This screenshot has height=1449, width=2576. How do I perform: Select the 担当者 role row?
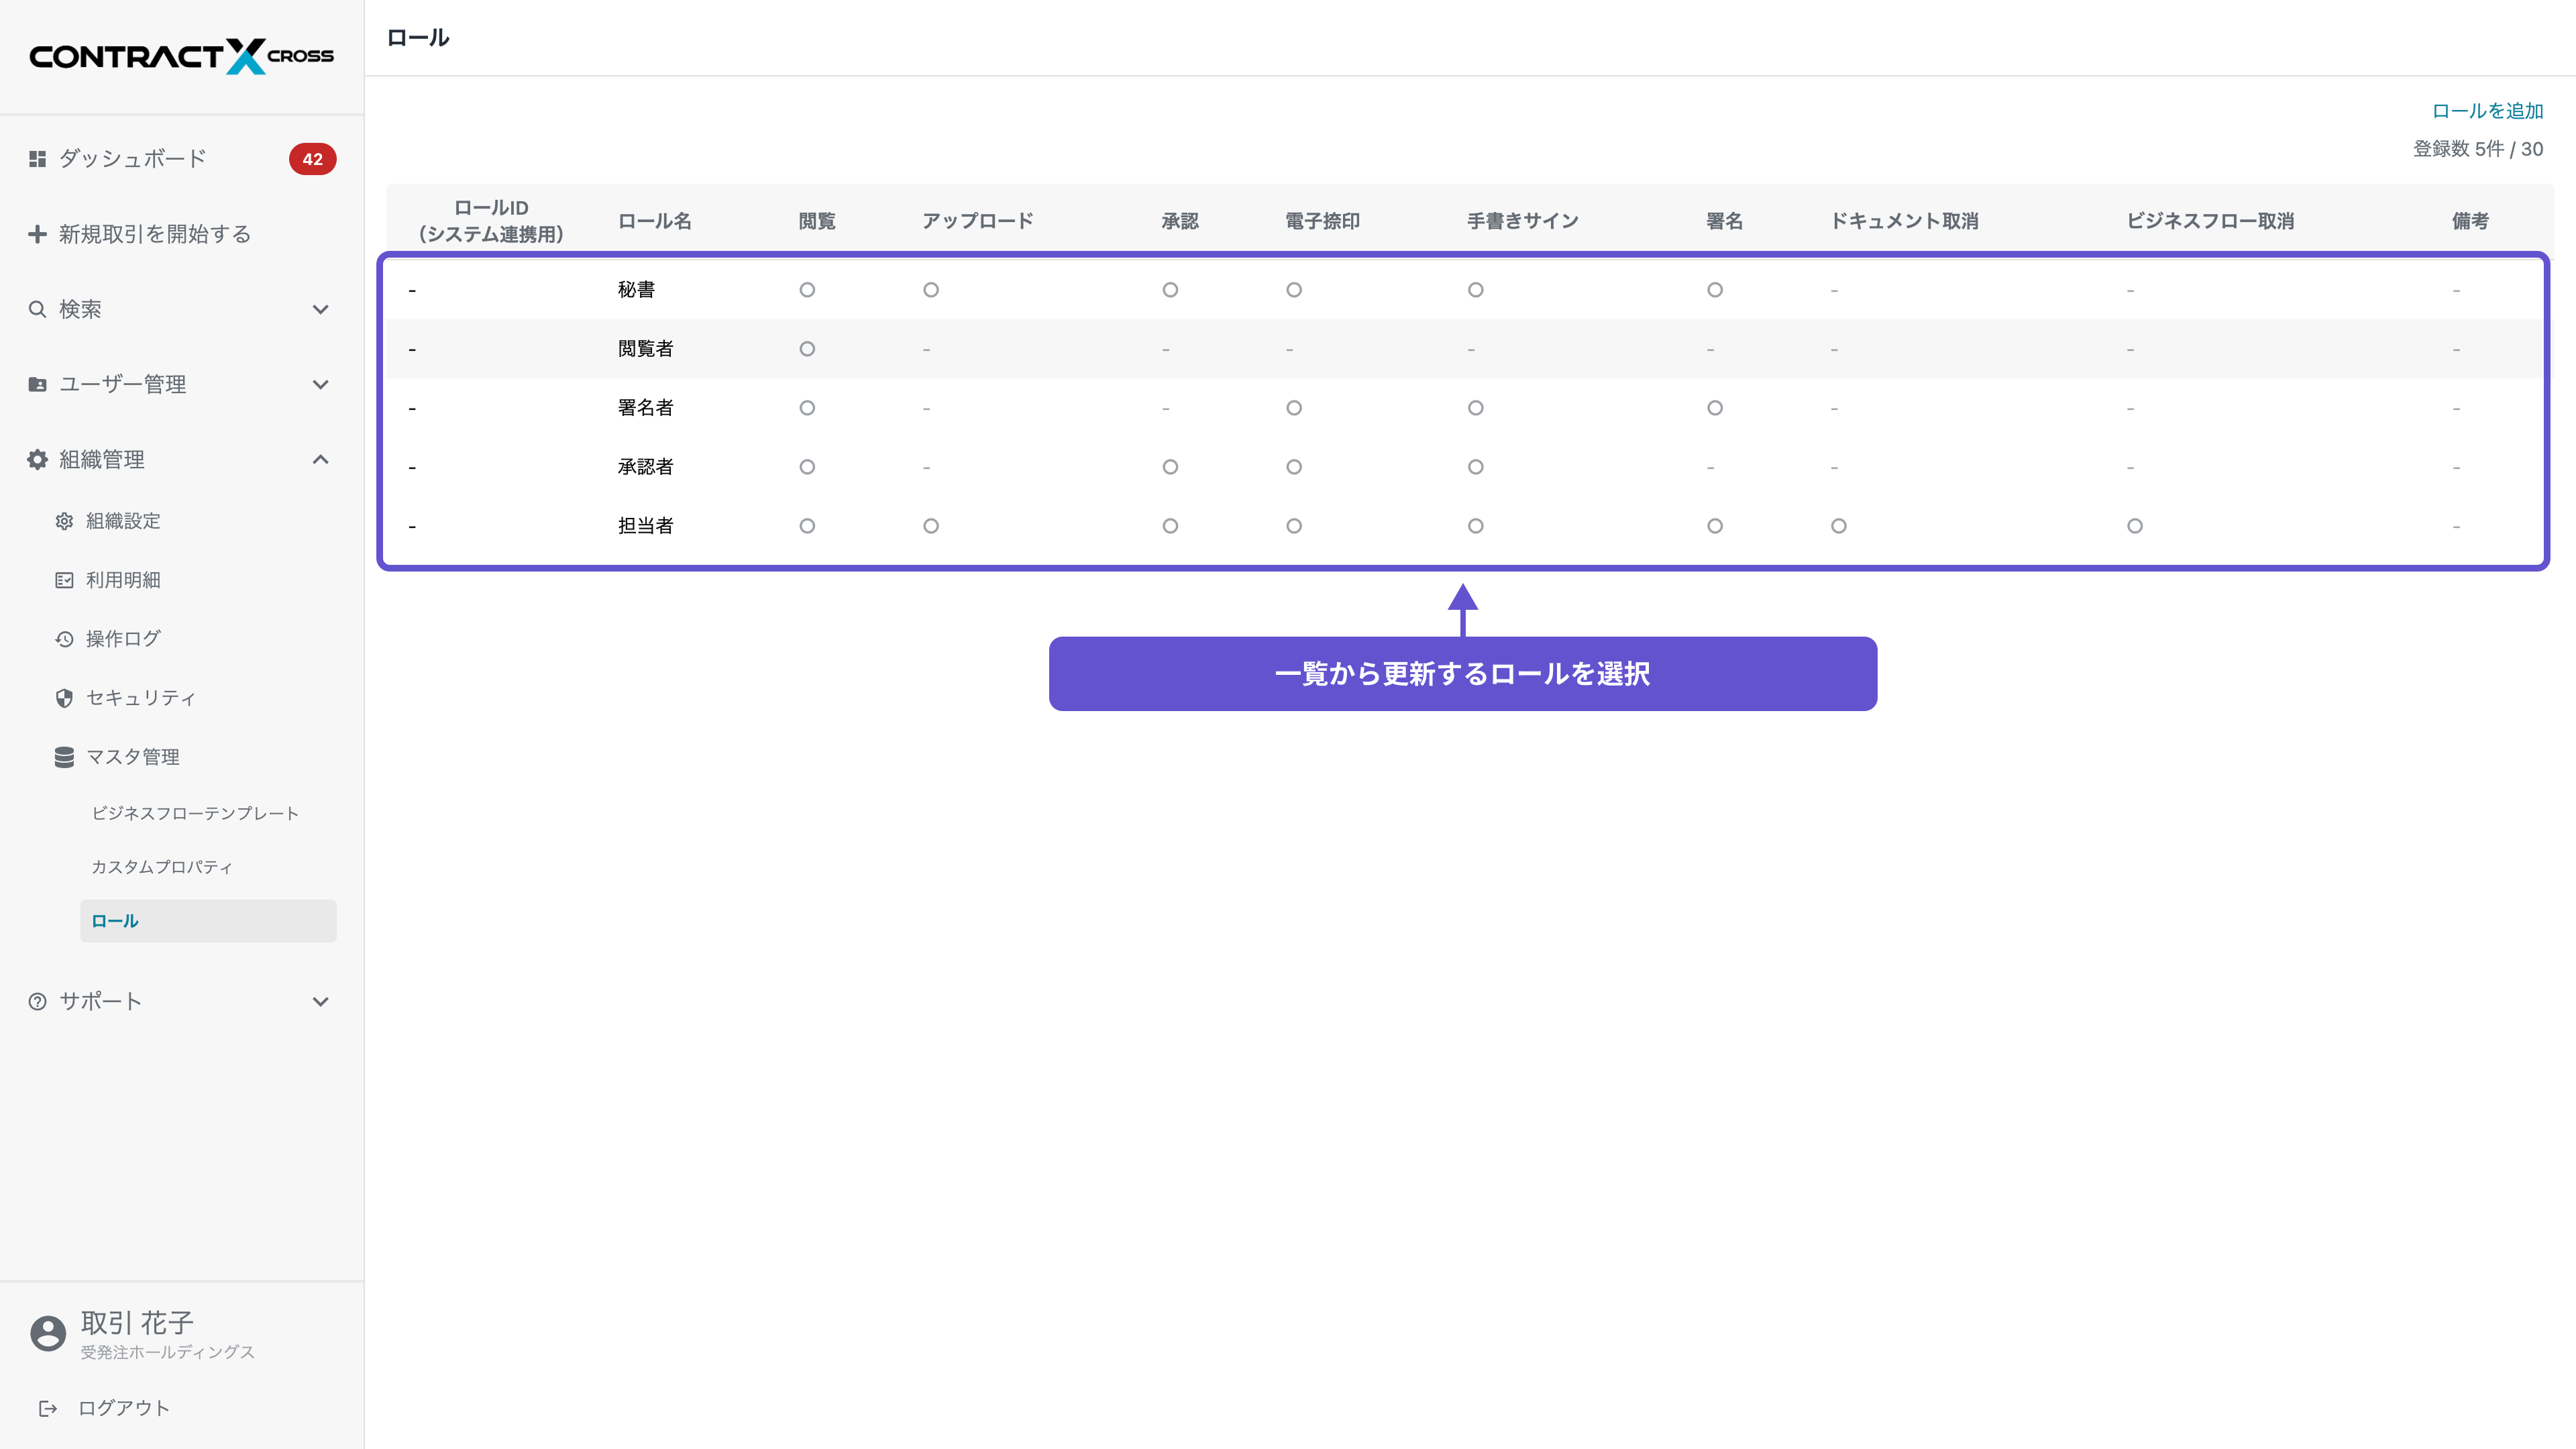(x=645, y=526)
